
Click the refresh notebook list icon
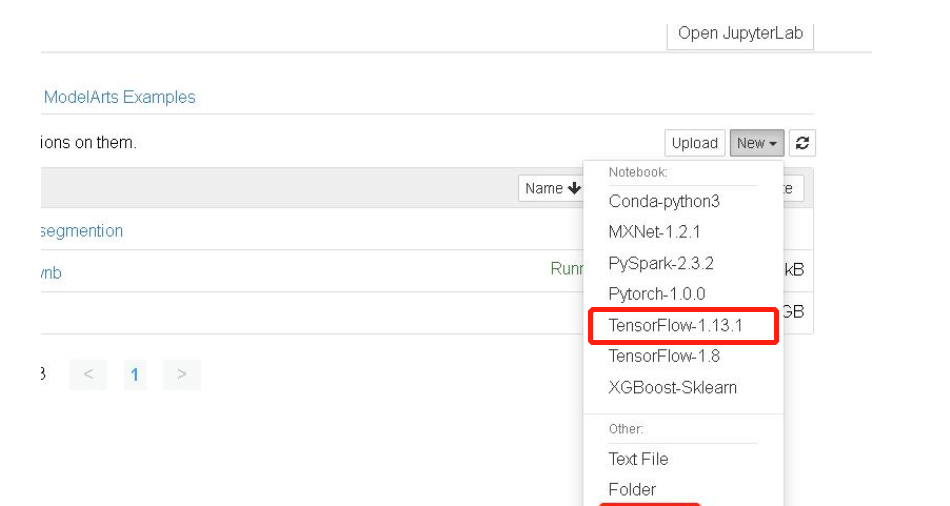pos(801,143)
